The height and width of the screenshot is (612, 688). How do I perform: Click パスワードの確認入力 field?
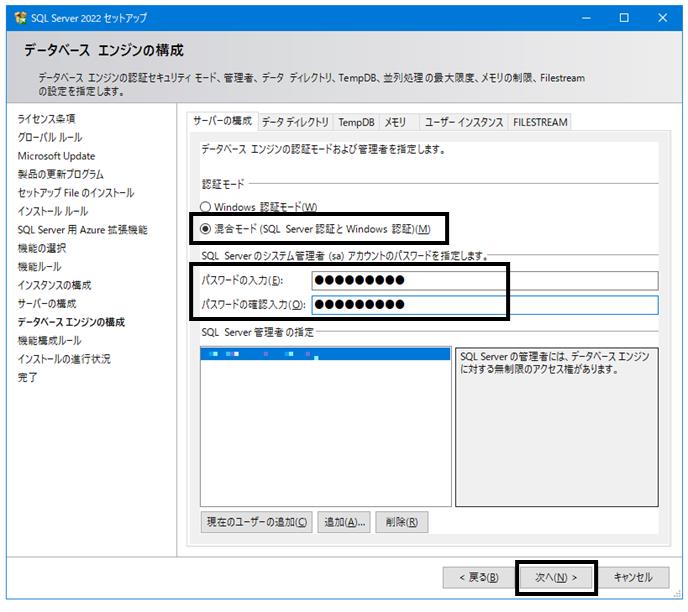[485, 304]
